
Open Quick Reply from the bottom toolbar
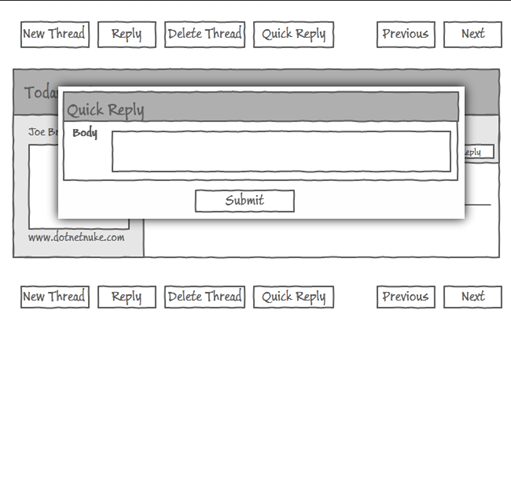tap(293, 297)
